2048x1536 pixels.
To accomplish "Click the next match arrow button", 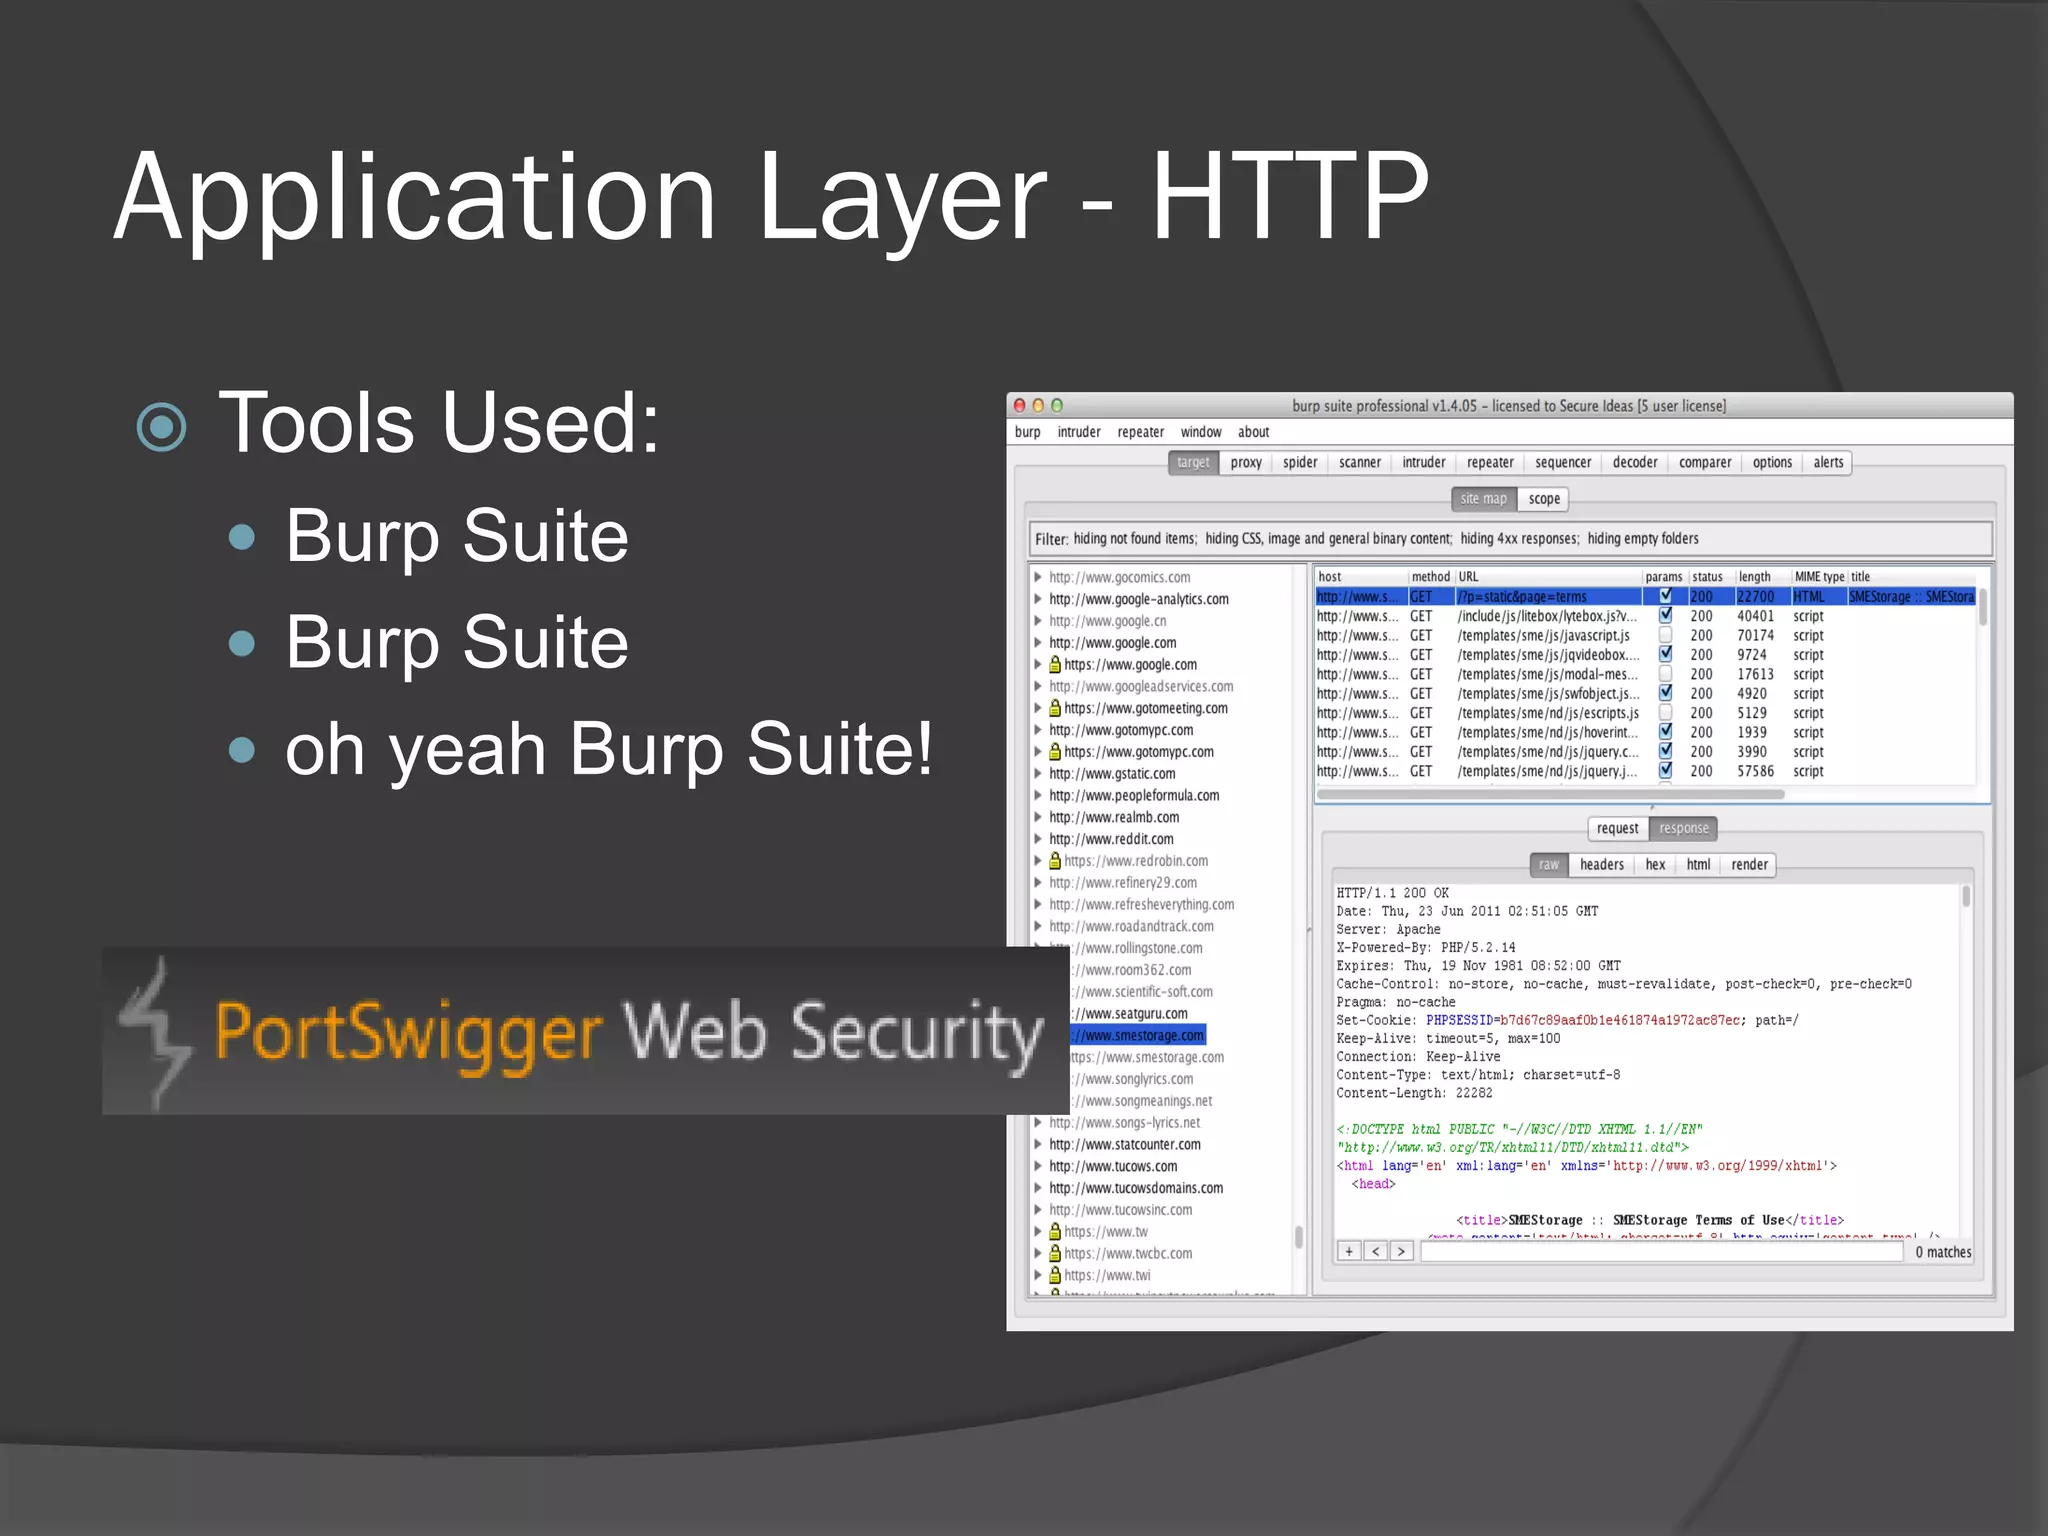I will 1401,1251.
